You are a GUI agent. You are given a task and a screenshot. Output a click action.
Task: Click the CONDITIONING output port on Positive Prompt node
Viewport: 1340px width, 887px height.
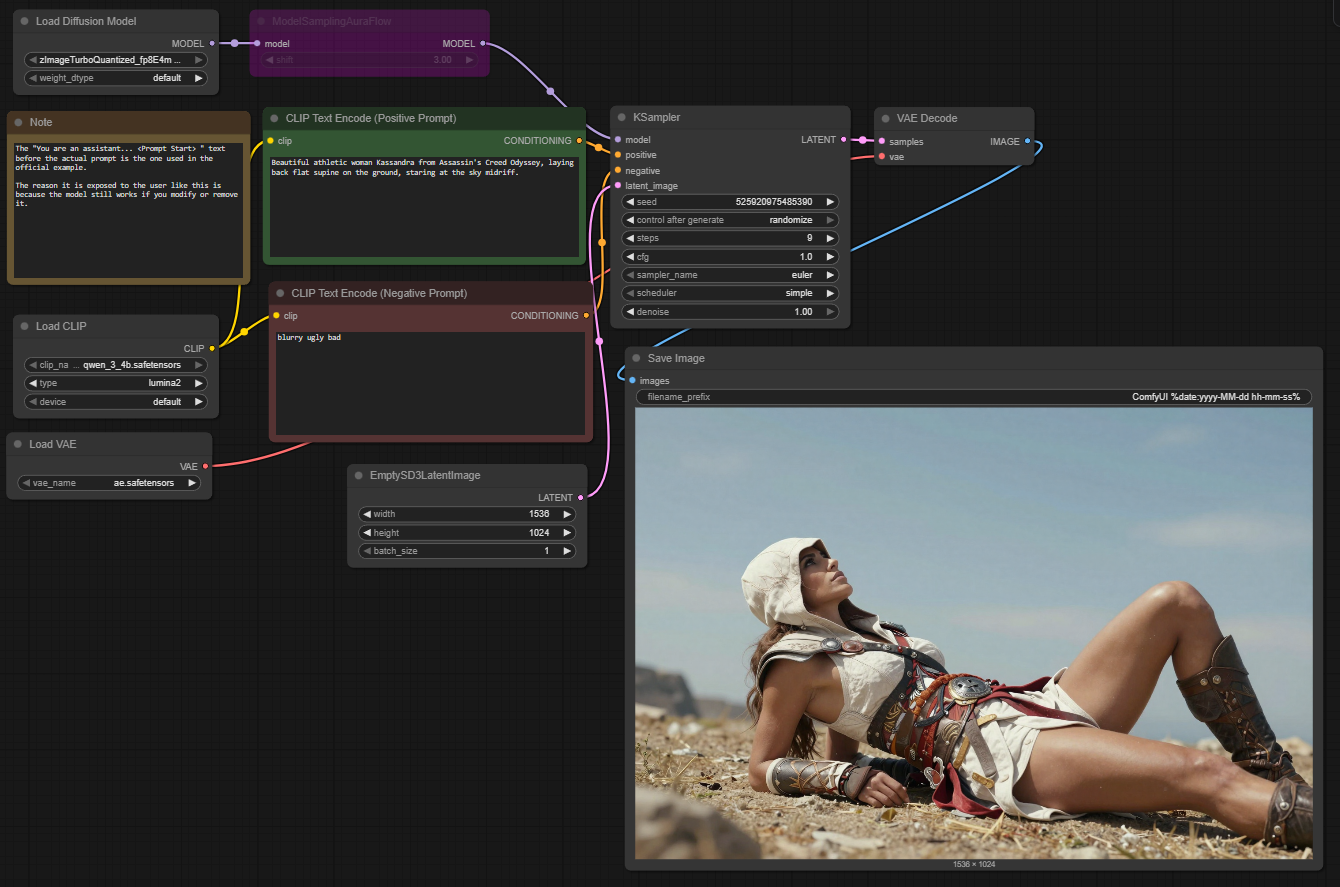point(580,140)
